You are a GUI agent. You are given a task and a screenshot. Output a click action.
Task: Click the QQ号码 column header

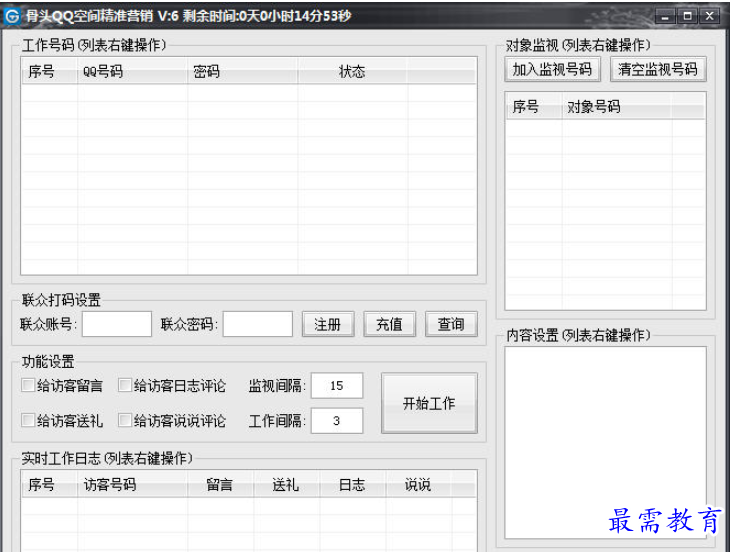133,71
